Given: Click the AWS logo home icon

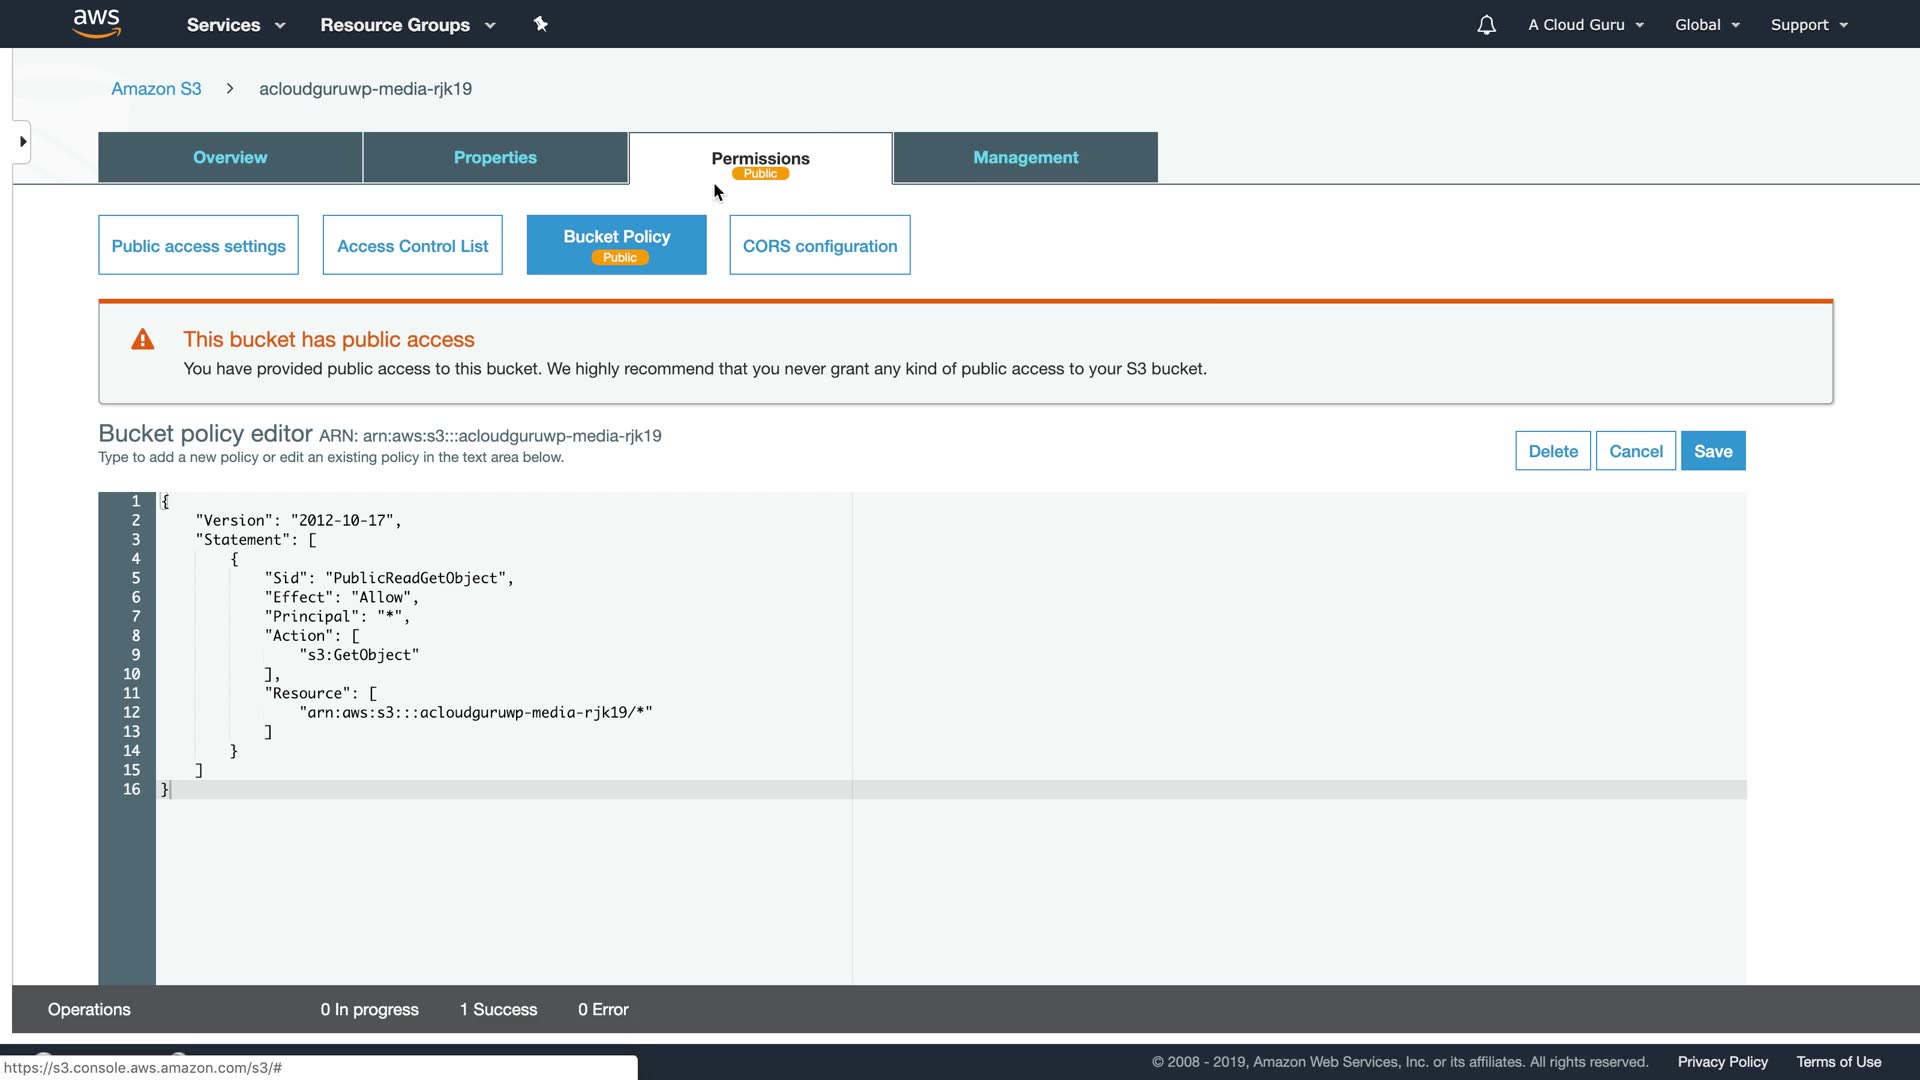Looking at the screenshot, I should point(97,23).
